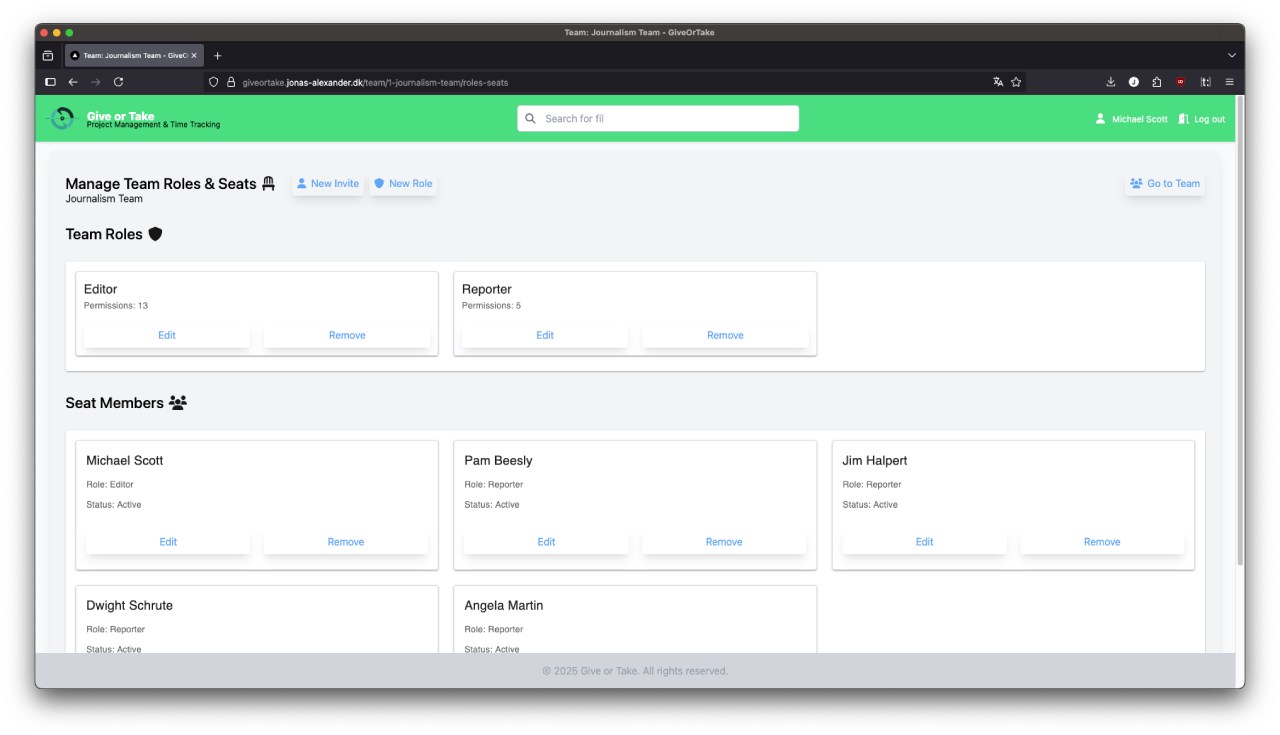Click the Give or Take logo icon
The image size is (1280, 735).
pos(61,119)
